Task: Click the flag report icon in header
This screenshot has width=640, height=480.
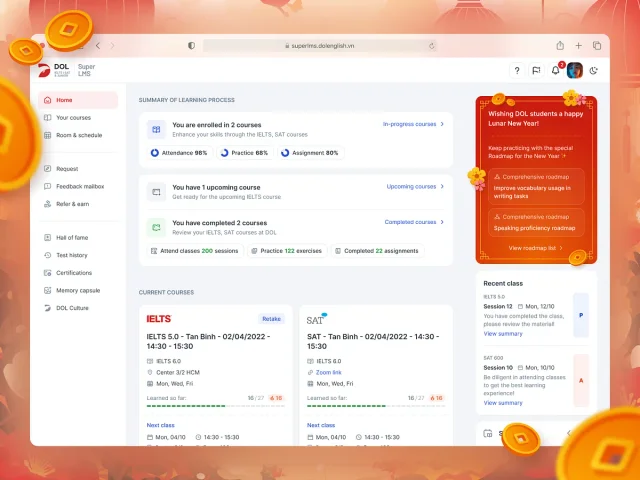Action: [x=536, y=71]
